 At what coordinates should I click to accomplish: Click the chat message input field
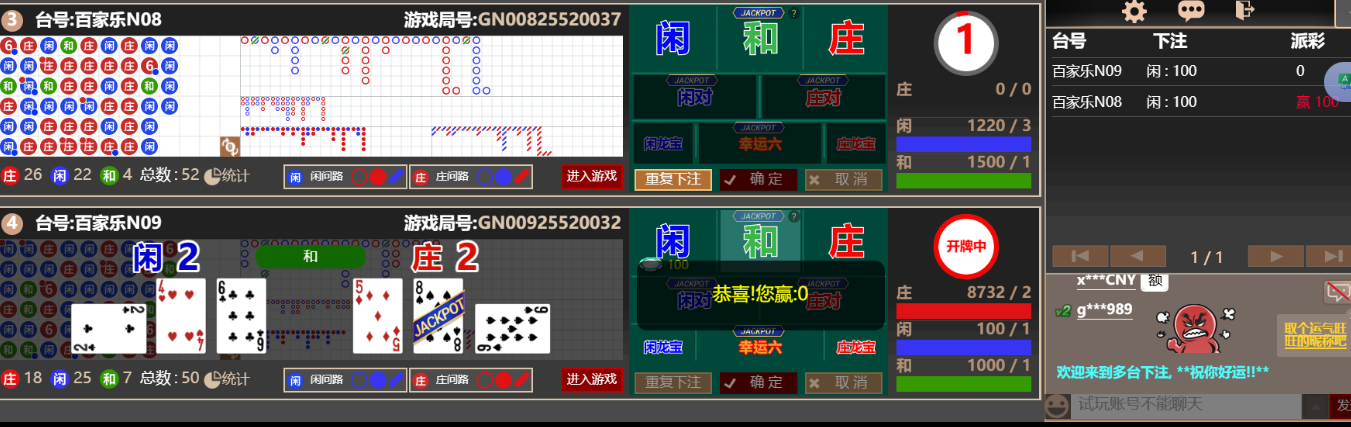1185,405
